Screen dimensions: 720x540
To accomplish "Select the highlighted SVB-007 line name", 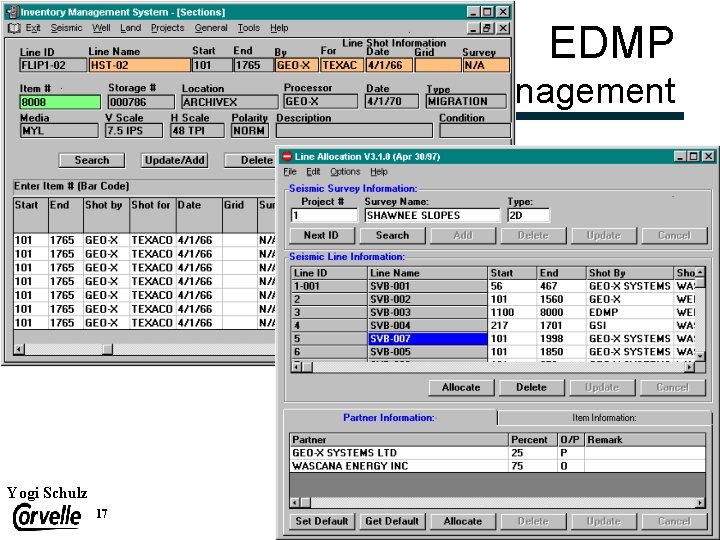I will [428, 339].
